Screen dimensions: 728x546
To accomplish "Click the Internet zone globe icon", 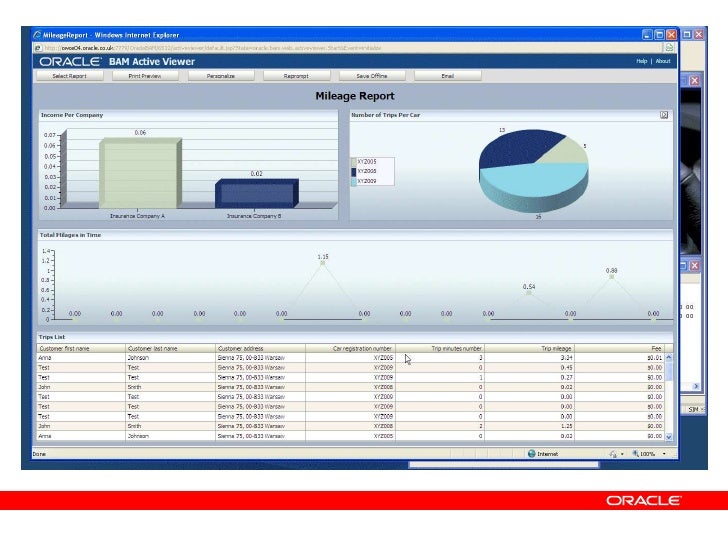I will (x=532, y=454).
